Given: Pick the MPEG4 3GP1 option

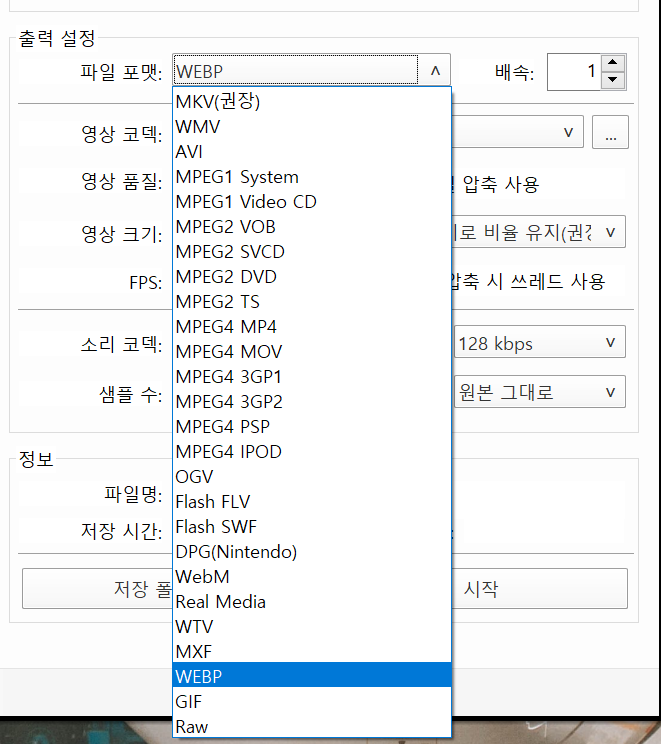Looking at the screenshot, I should click(312, 377).
